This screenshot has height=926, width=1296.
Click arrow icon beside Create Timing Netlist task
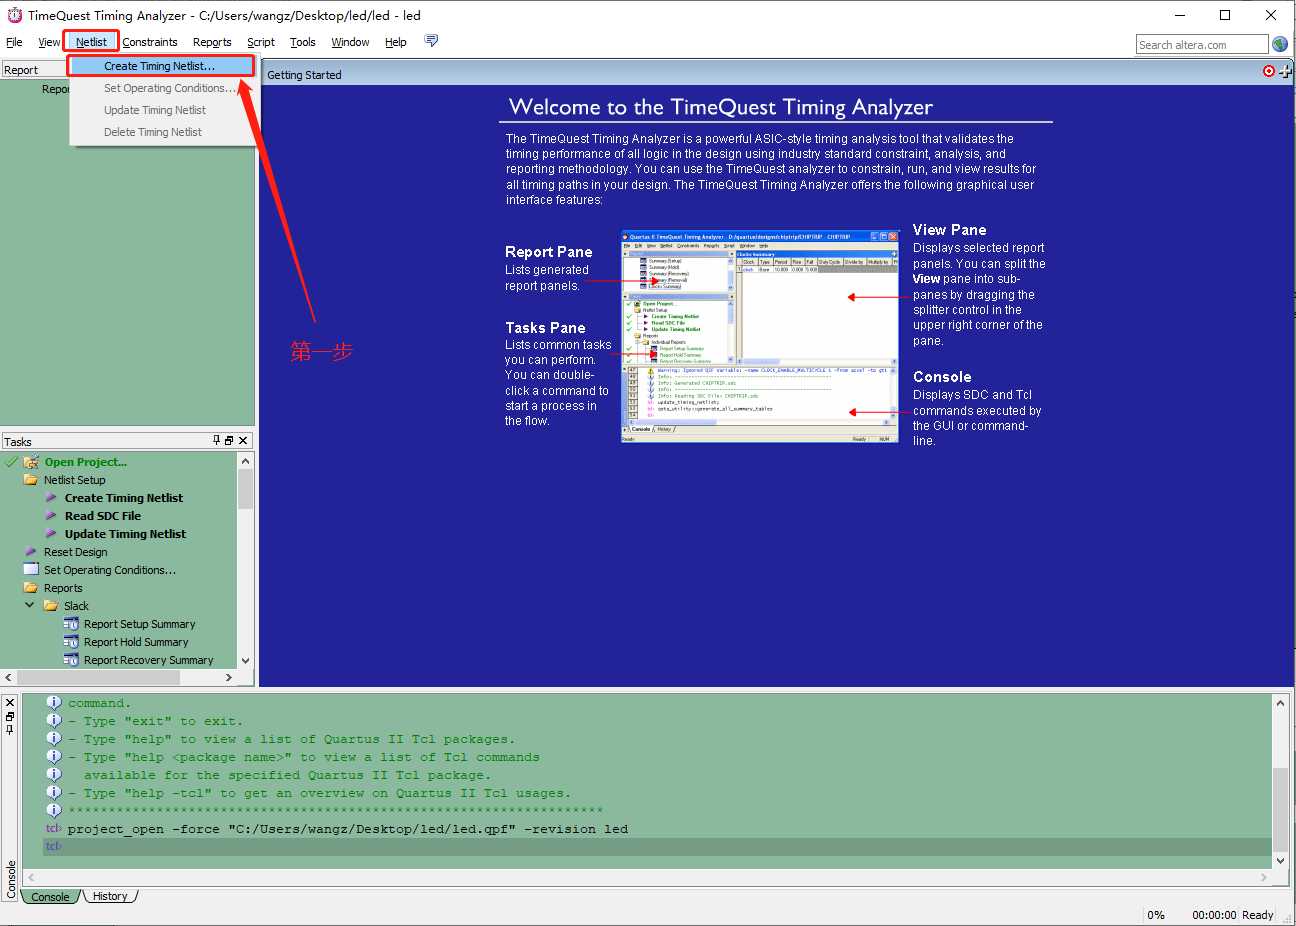pyautogui.click(x=51, y=498)
